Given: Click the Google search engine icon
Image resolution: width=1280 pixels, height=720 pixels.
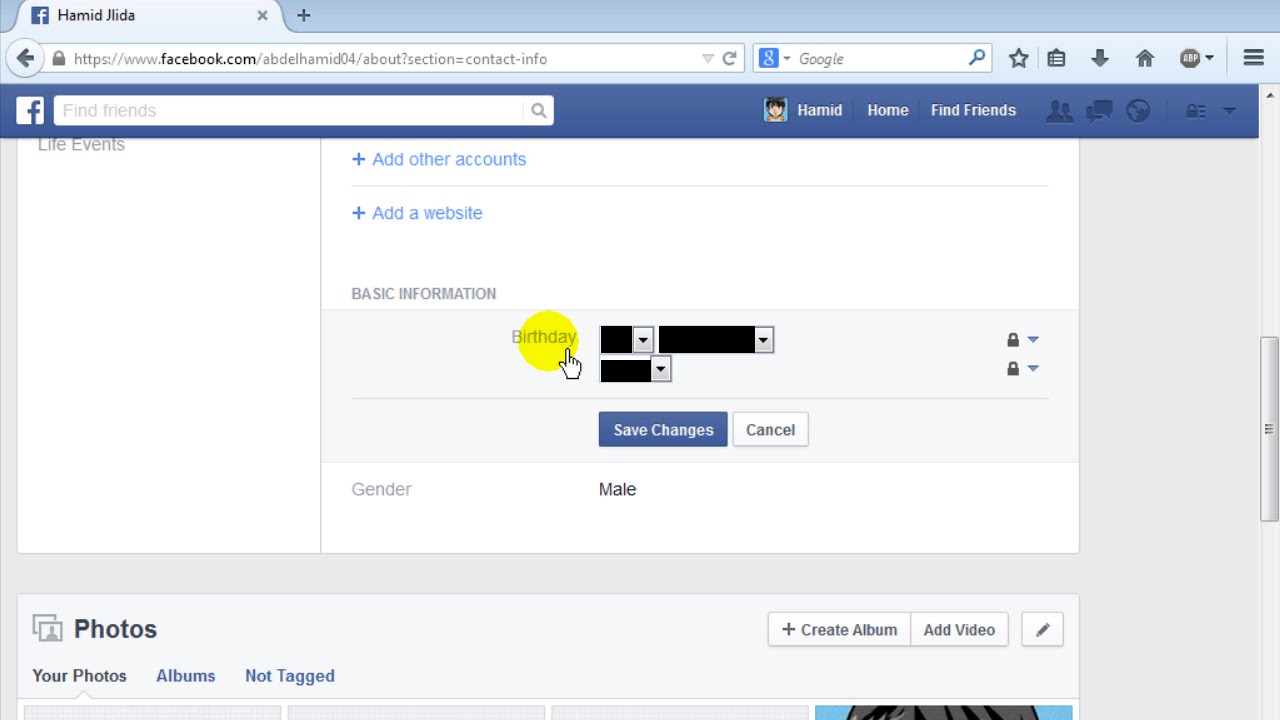Looking at the screenshot, I should tap(768, 58).
